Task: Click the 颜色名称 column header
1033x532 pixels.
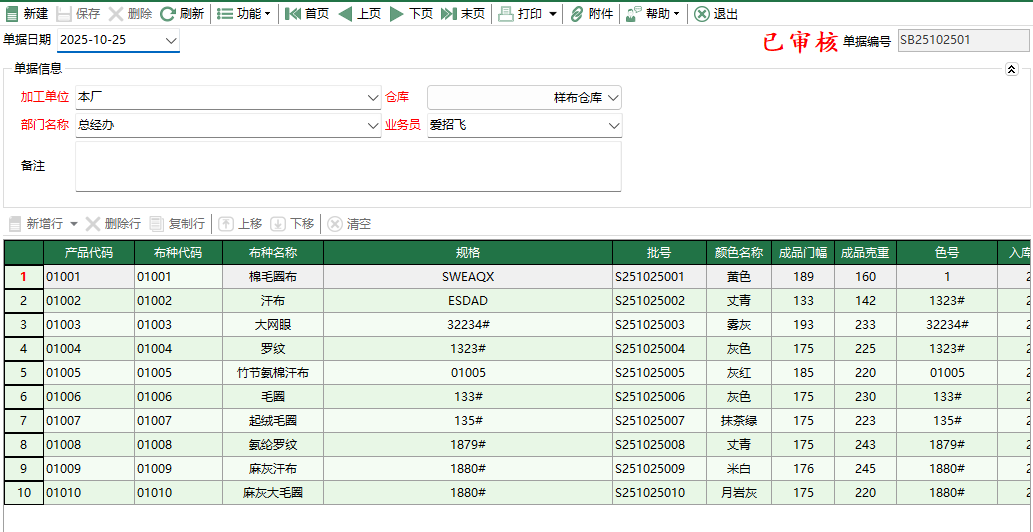Action: click(739, 252)
